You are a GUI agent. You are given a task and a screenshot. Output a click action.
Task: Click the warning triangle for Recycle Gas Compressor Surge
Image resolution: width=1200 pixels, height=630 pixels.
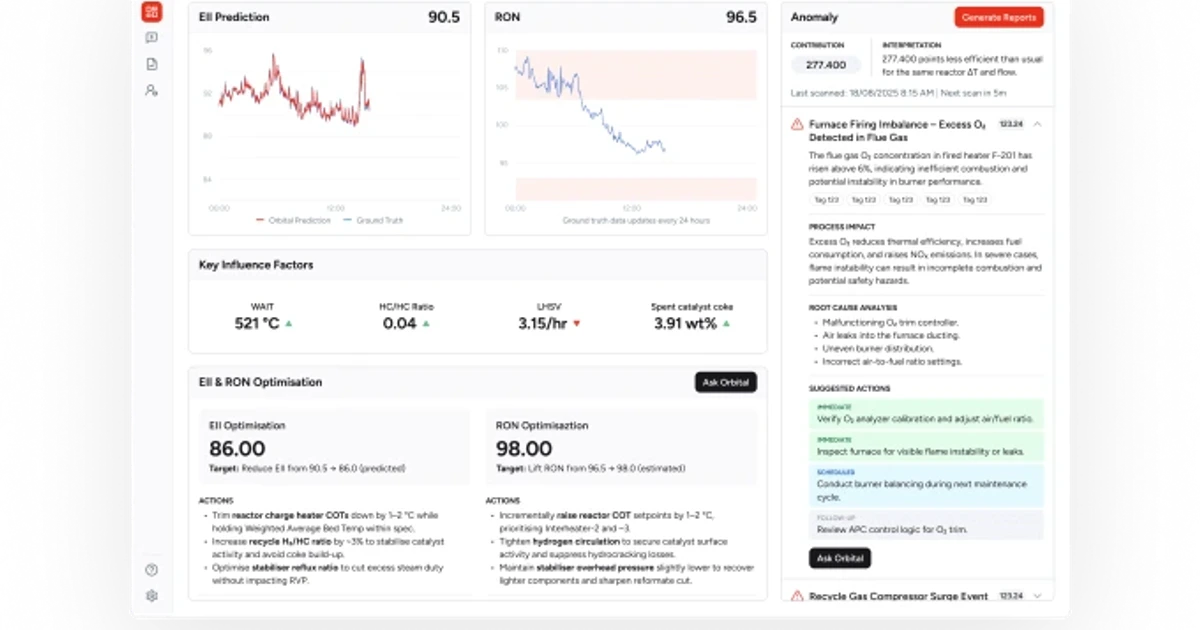click(x=797, y=596)
